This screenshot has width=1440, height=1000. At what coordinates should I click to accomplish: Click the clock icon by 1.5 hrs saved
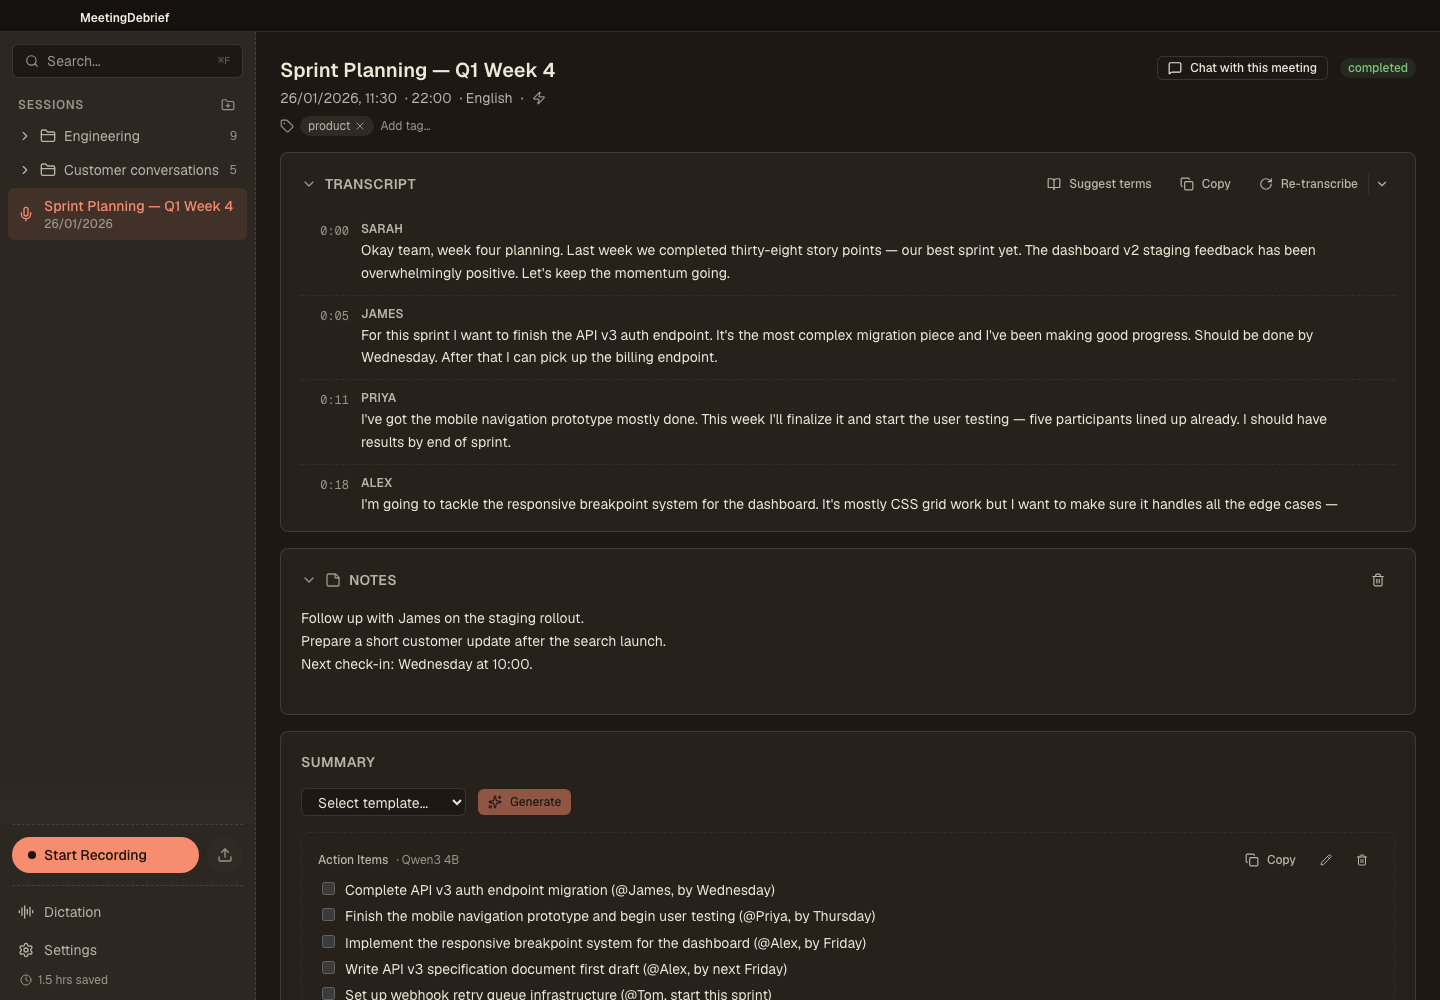(26, 980)
